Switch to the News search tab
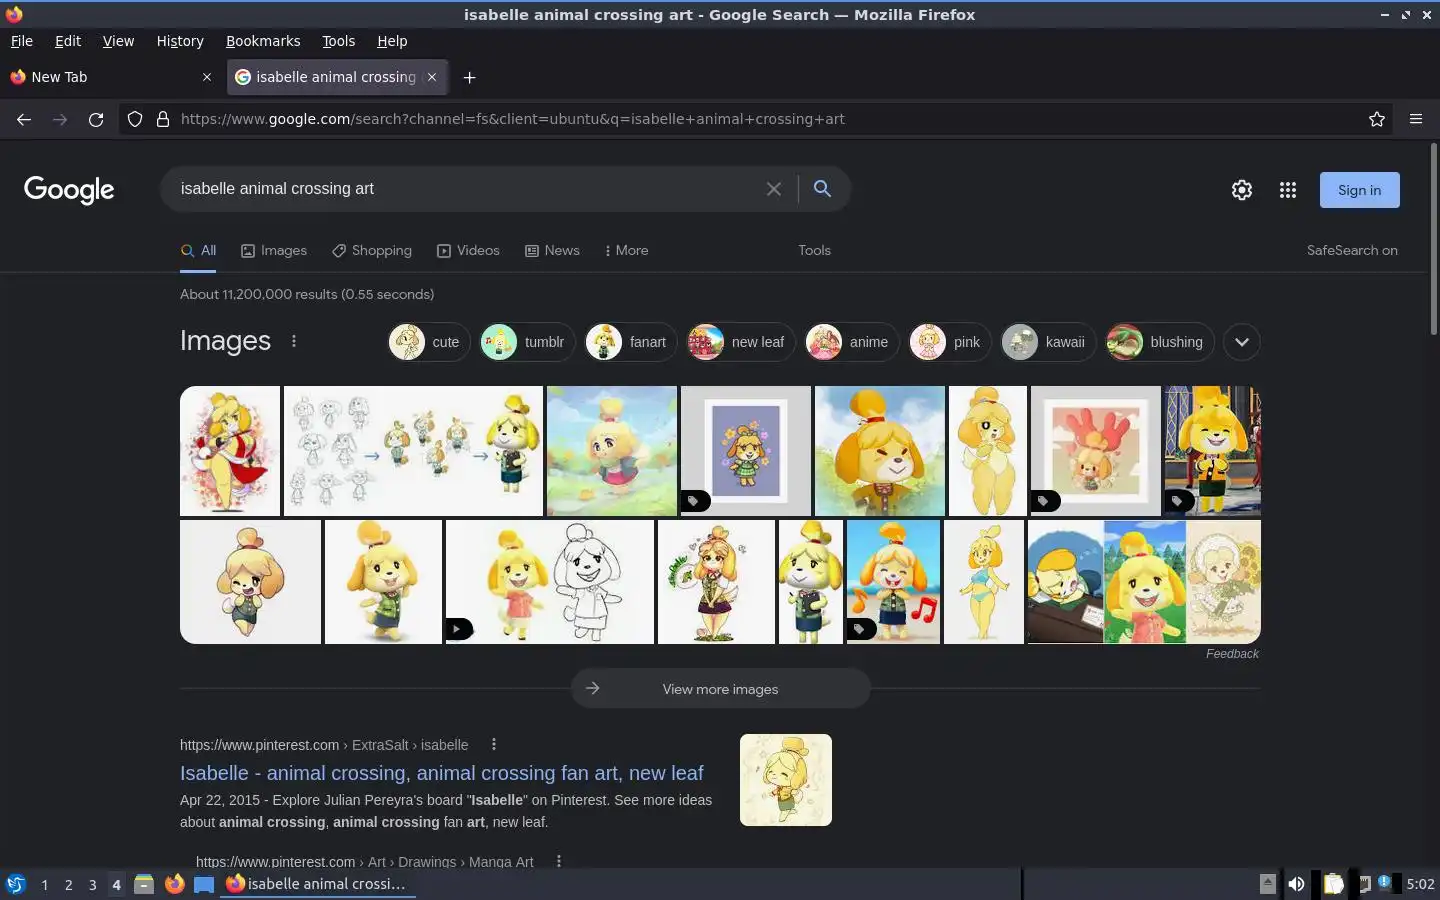The width and height of the screenshot is (1440, 900). click(x=552, y=250)
